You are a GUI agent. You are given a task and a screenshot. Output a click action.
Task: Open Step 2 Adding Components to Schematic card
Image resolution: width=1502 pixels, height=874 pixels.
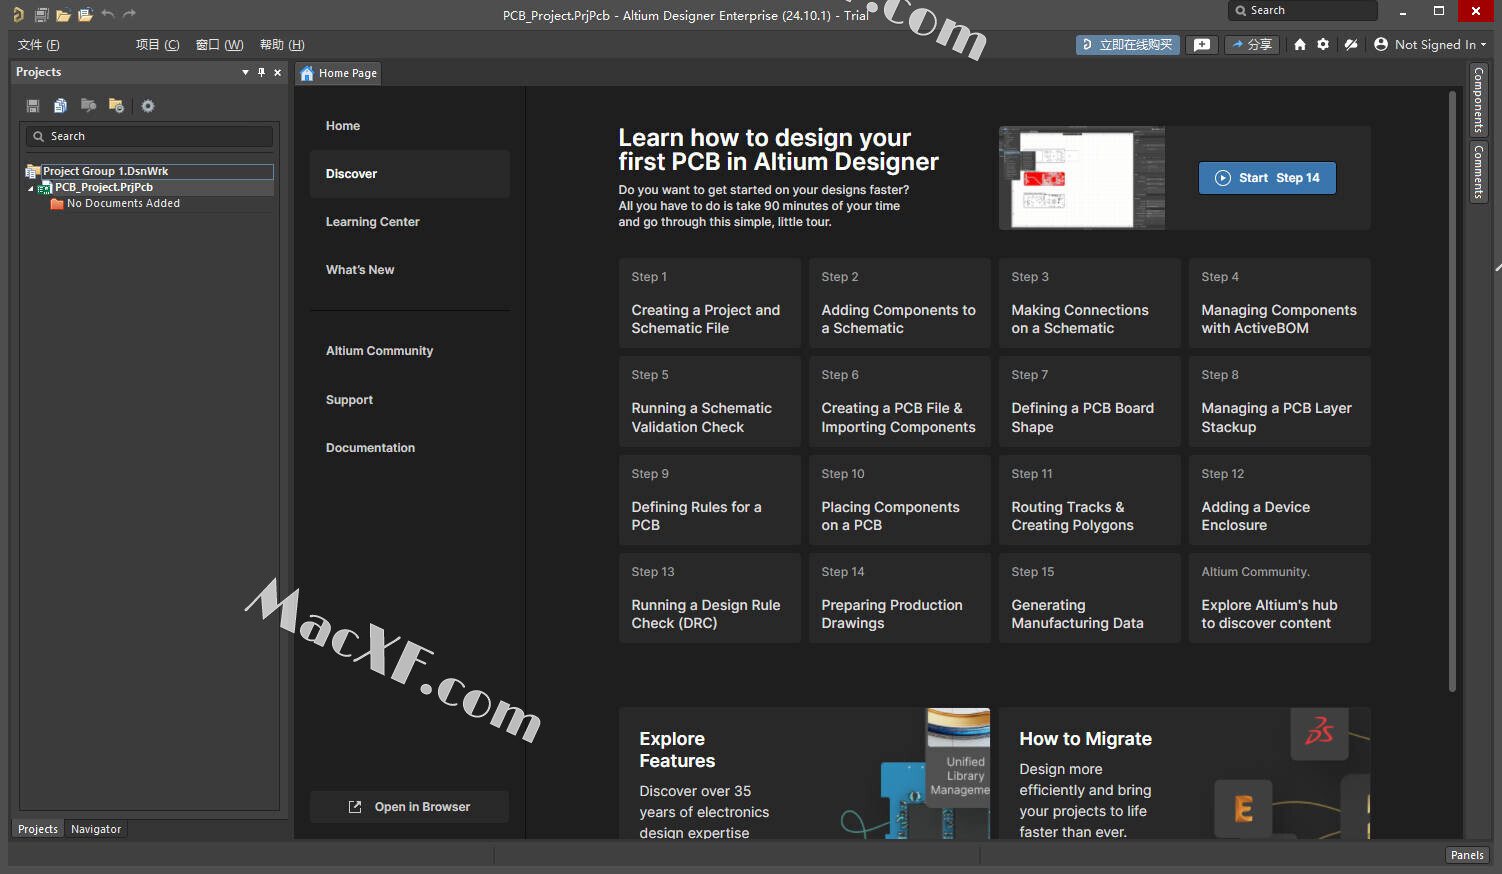coord(900,303)
